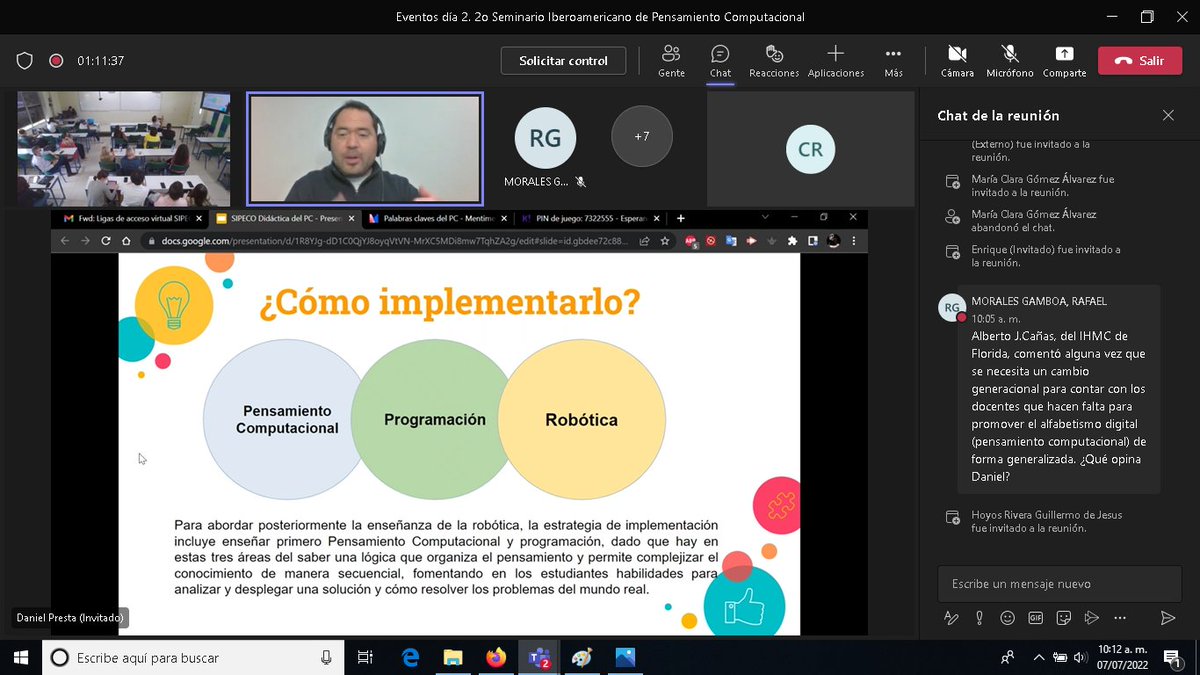This screenshot has width=1200, height=675.
Task: Click RG avatar in the chat message
Action: pyautogui.click(x=952, y=308)
